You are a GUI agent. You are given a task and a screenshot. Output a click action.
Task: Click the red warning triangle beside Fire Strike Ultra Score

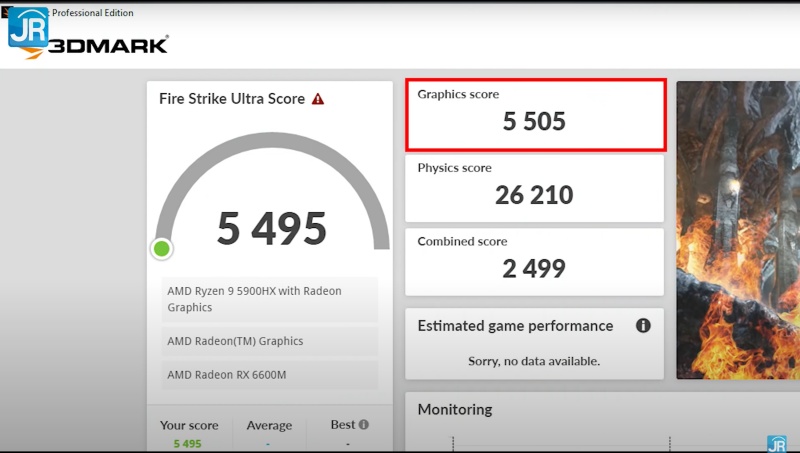click(x=318, y=99)
